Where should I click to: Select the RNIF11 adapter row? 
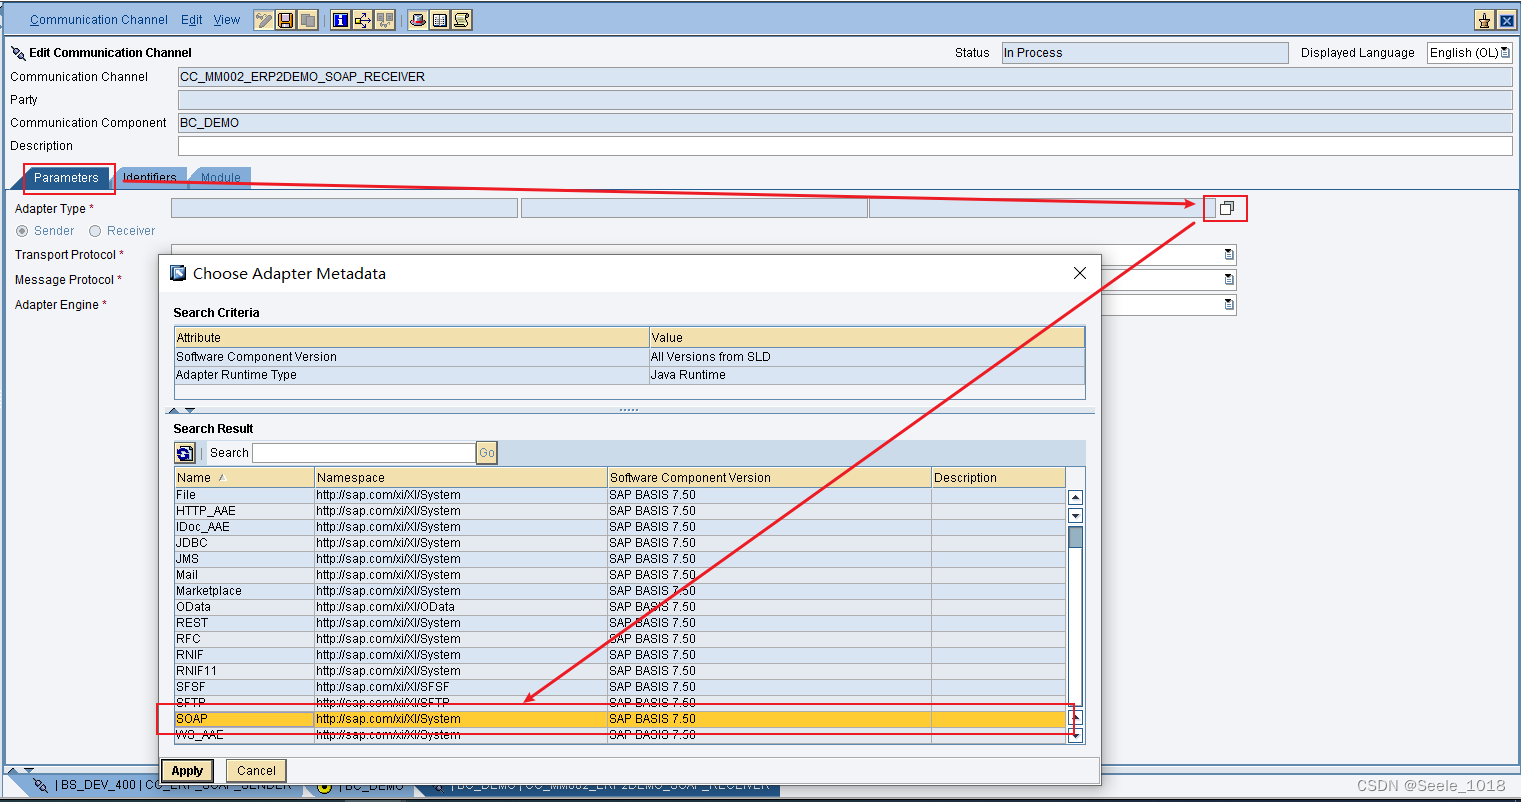[x=620, y=671]
